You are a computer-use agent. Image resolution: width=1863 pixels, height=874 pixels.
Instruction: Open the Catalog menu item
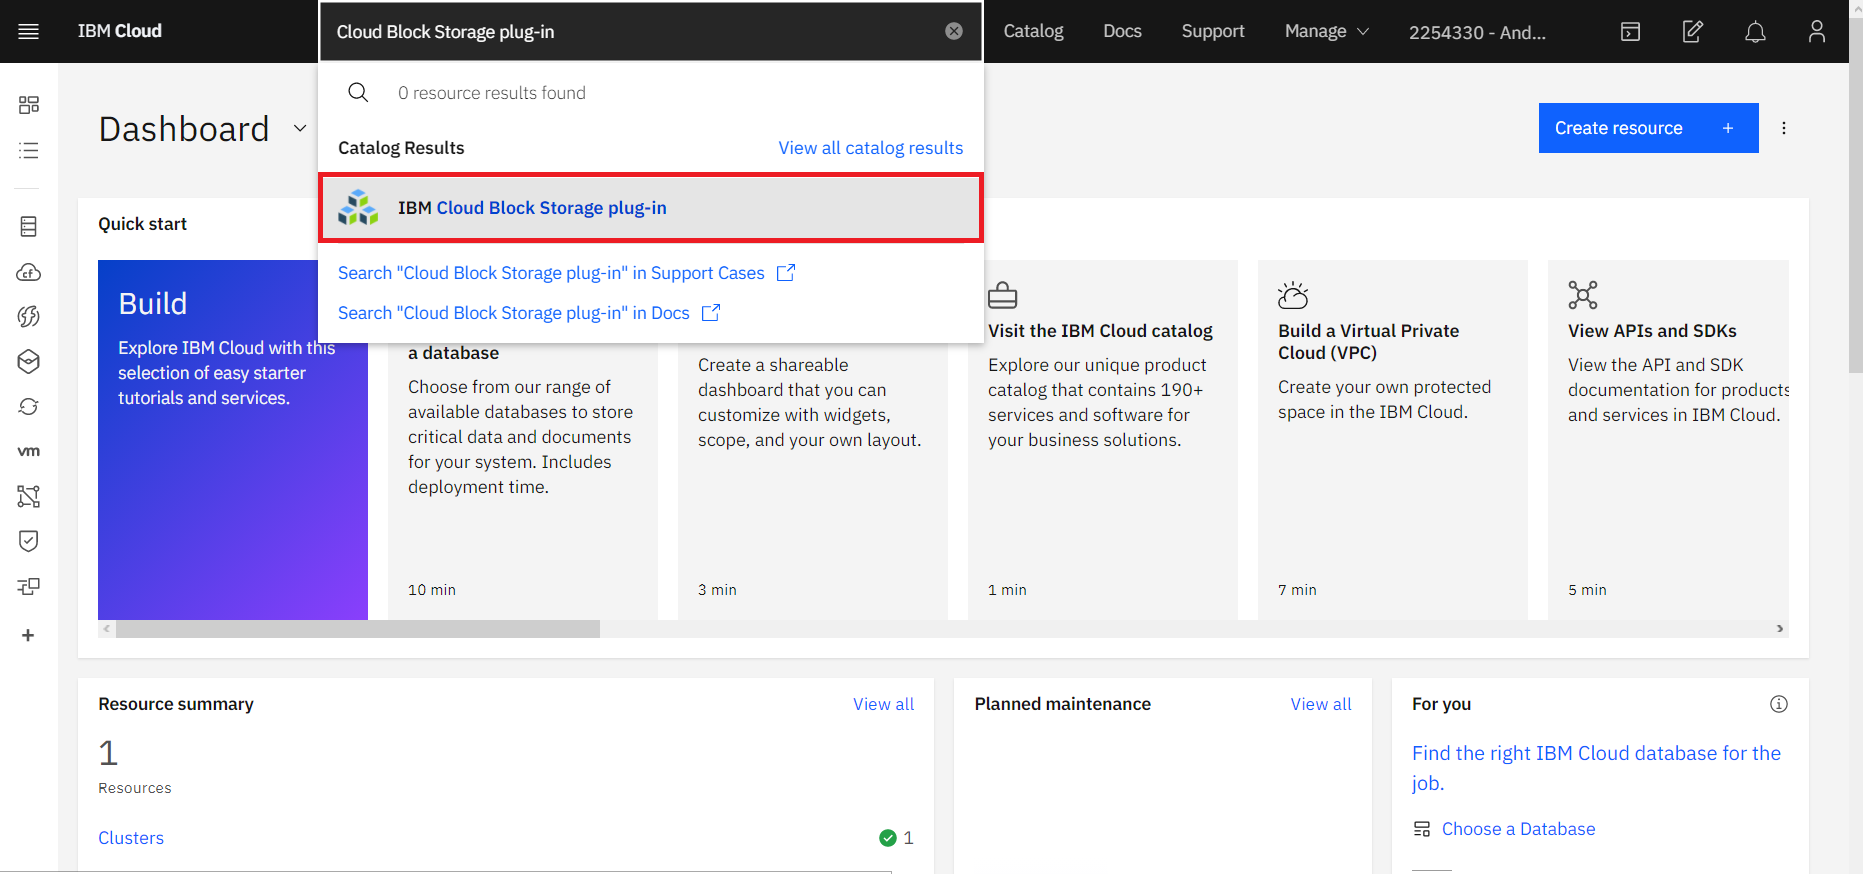[x=1033, y=31]
